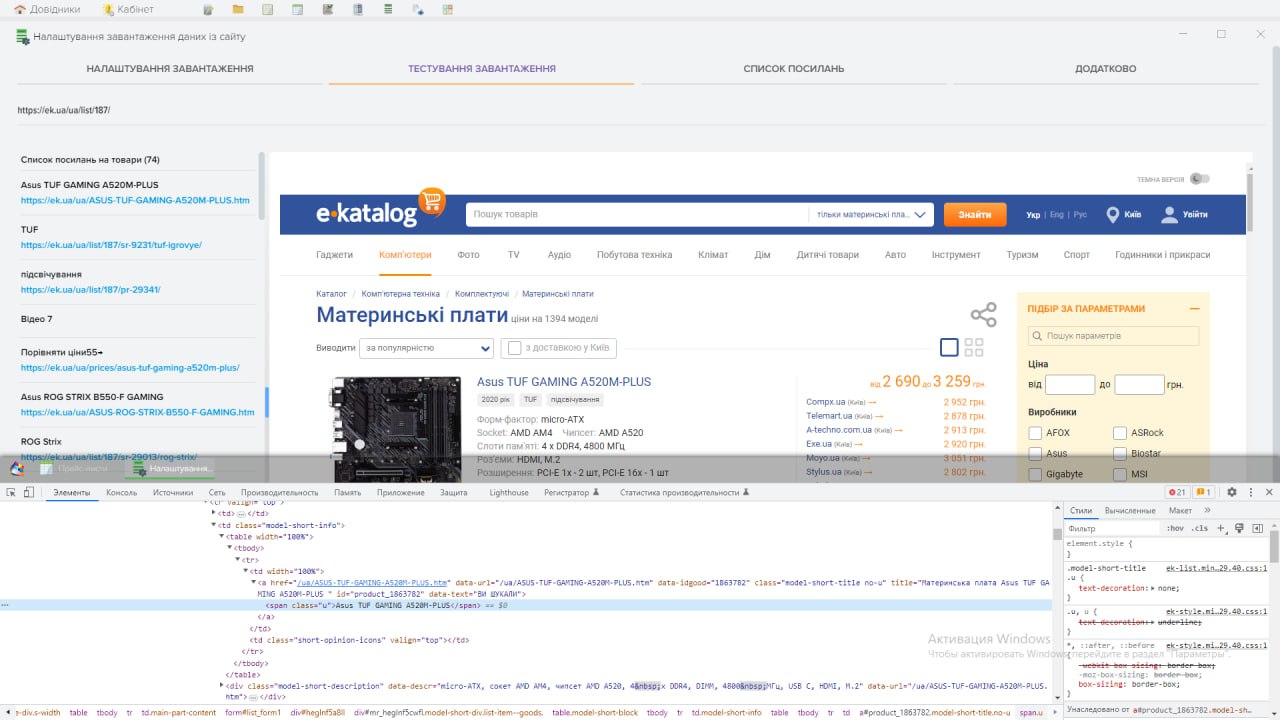
Task: Expand more DevTools styles tabs chevron
Action: 1207,510
